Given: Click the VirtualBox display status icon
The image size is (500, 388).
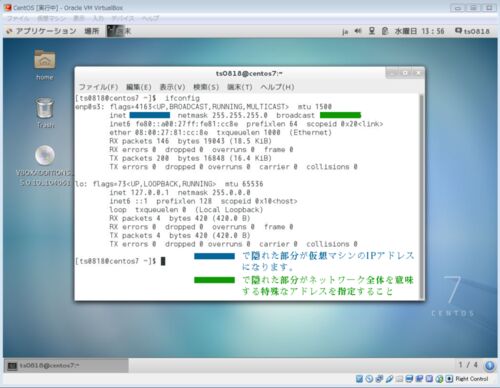Looking at the screenshot, I should [409, 379].
